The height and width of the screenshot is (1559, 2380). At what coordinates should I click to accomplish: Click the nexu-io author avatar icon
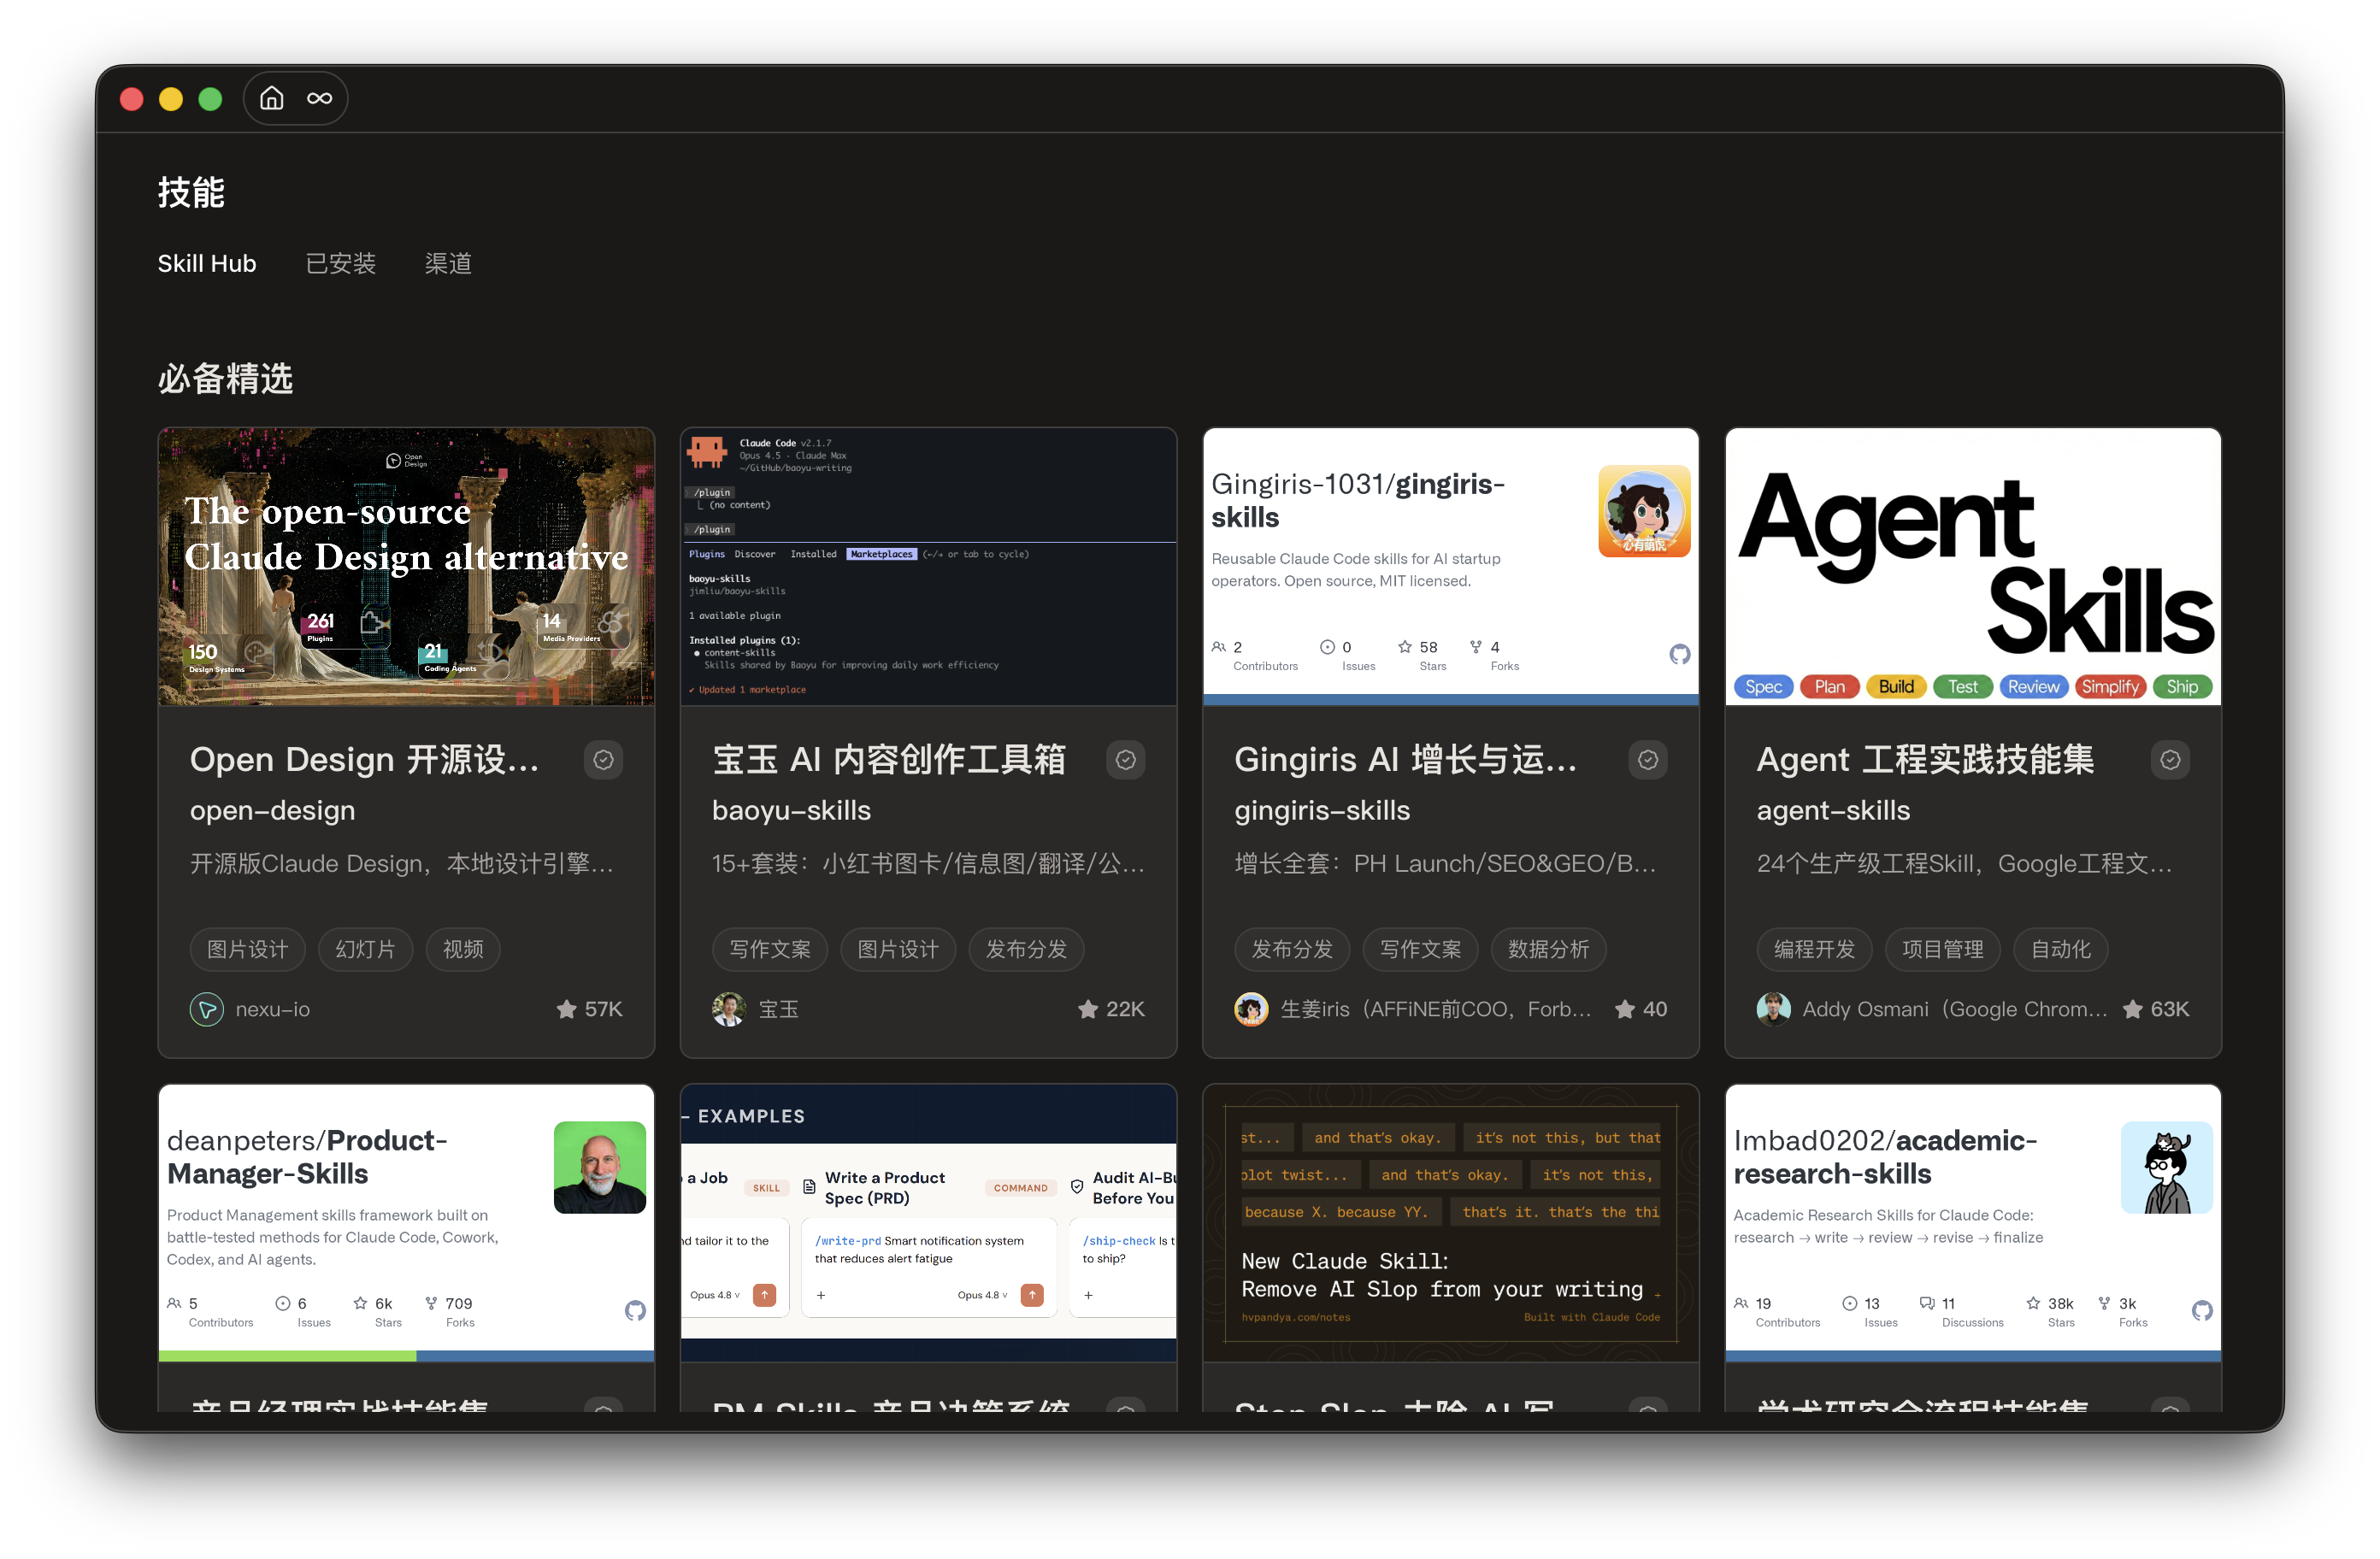point(207,1009)
